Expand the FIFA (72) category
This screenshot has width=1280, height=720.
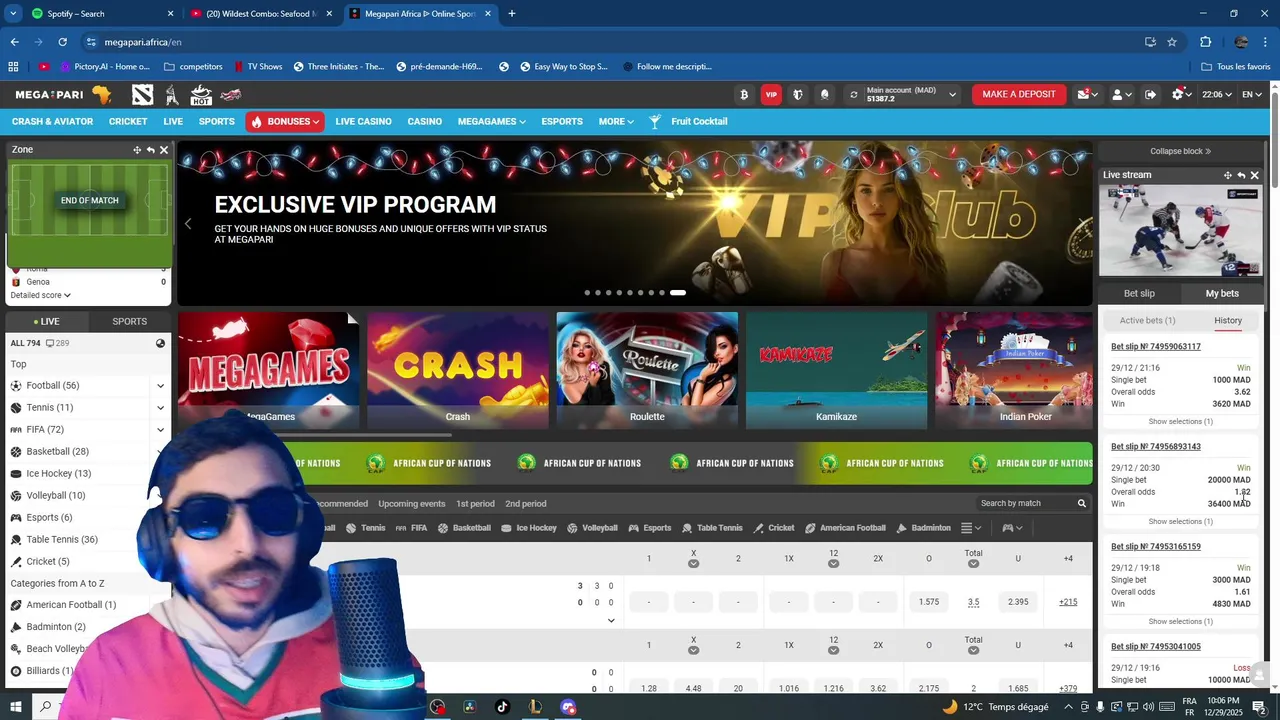pyautogui.click(x=160, y=429)
